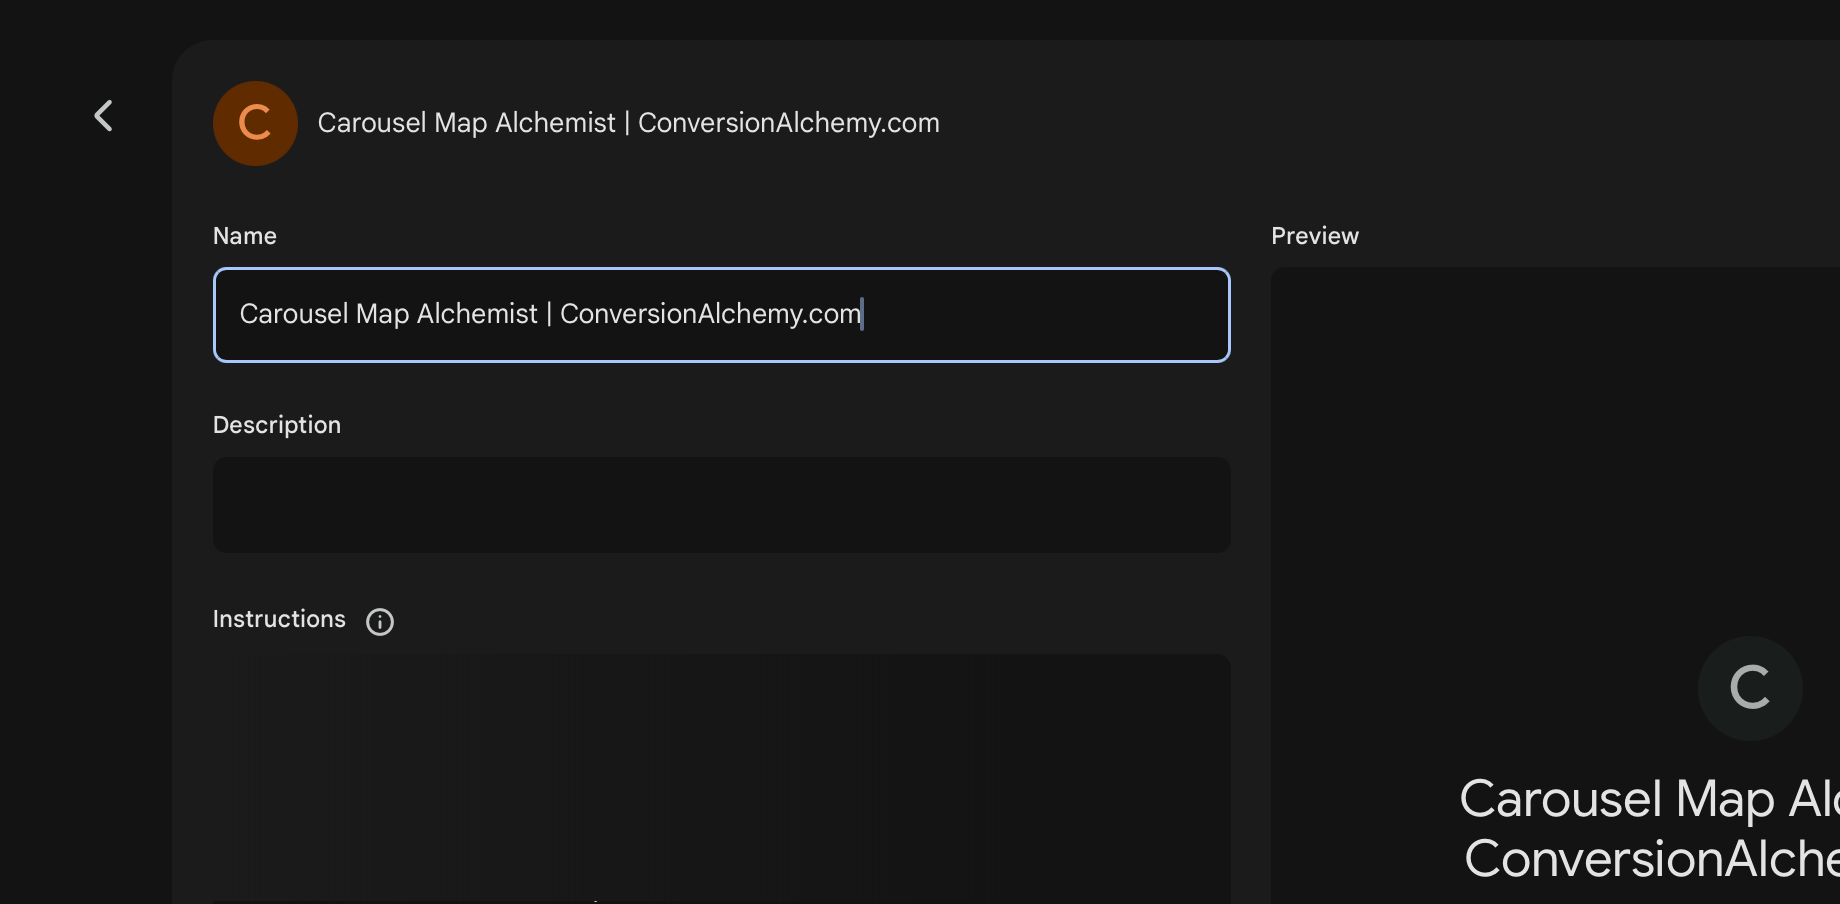Screen dimensions: 1840x904
Task: Click the Description field label
Action: pyautogui.click(x=277, y=426)
